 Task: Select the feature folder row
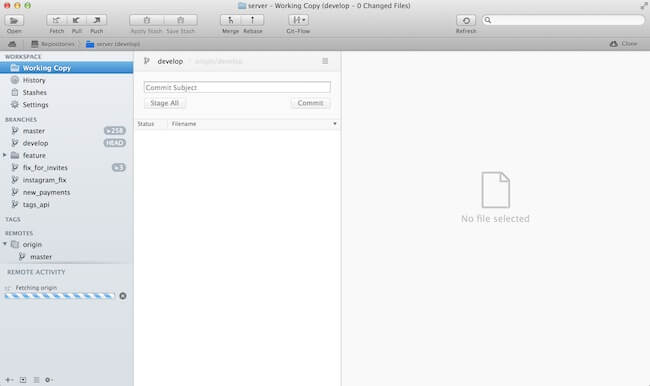[66, 155]
